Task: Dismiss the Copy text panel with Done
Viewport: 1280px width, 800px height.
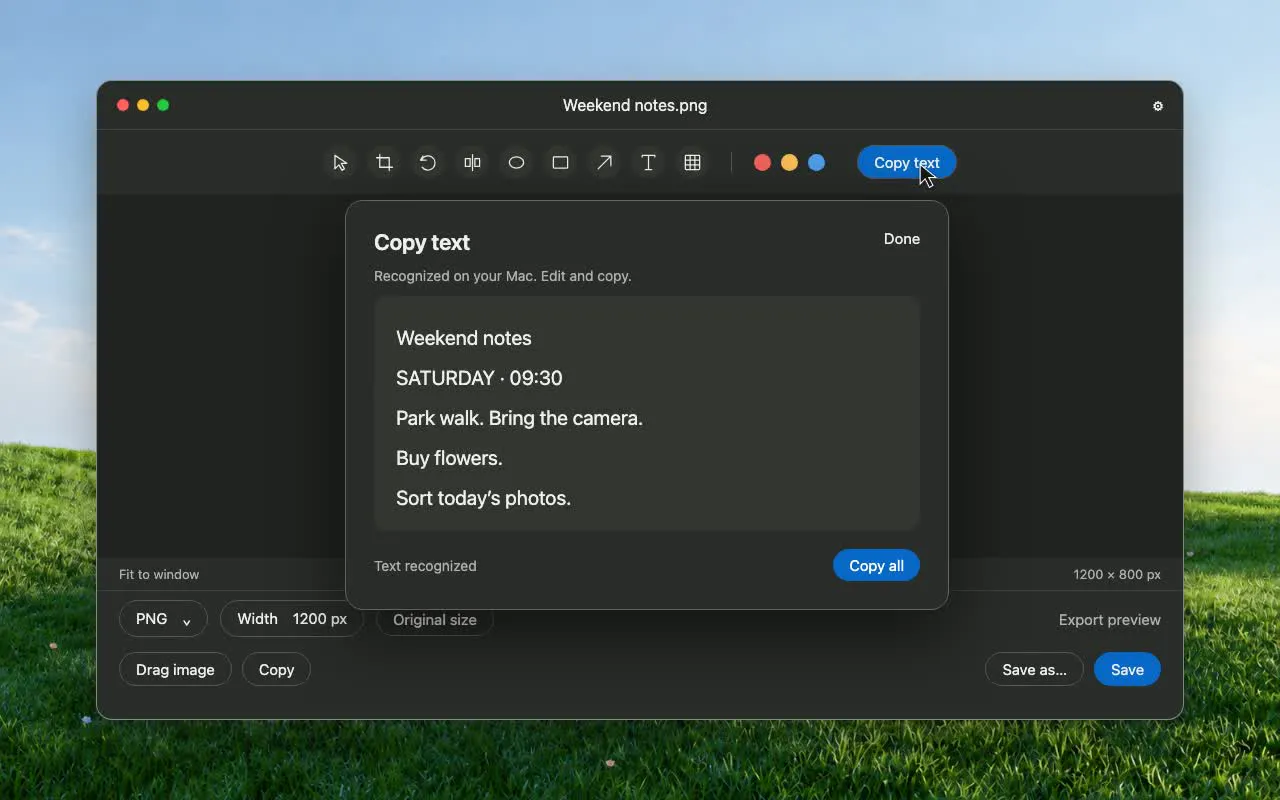Action: [902, 239]
